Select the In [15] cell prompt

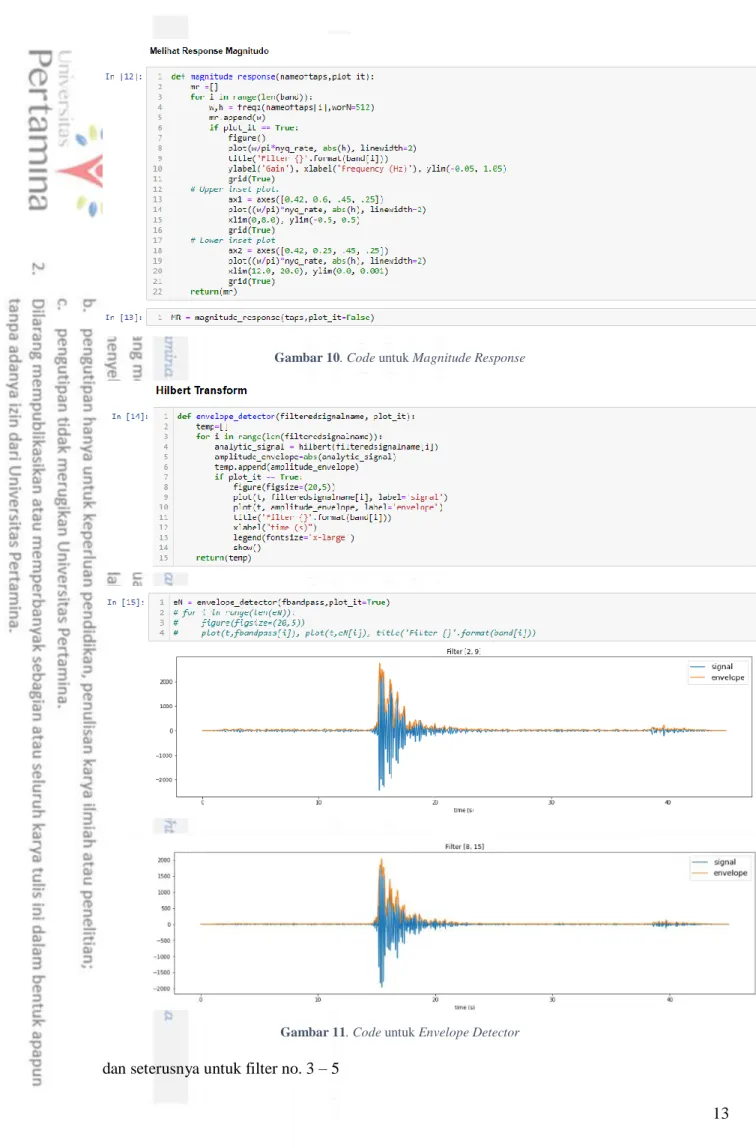click(x=124, y=603)
